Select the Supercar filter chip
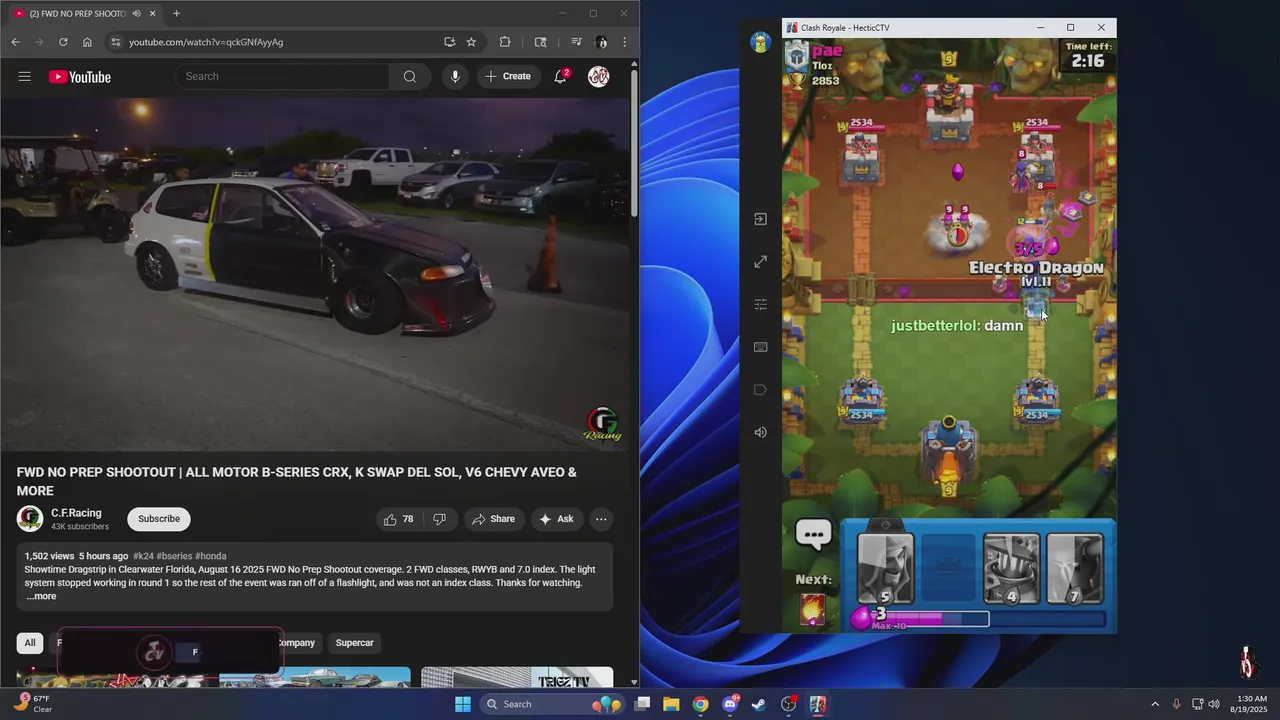 click(355, 643)
